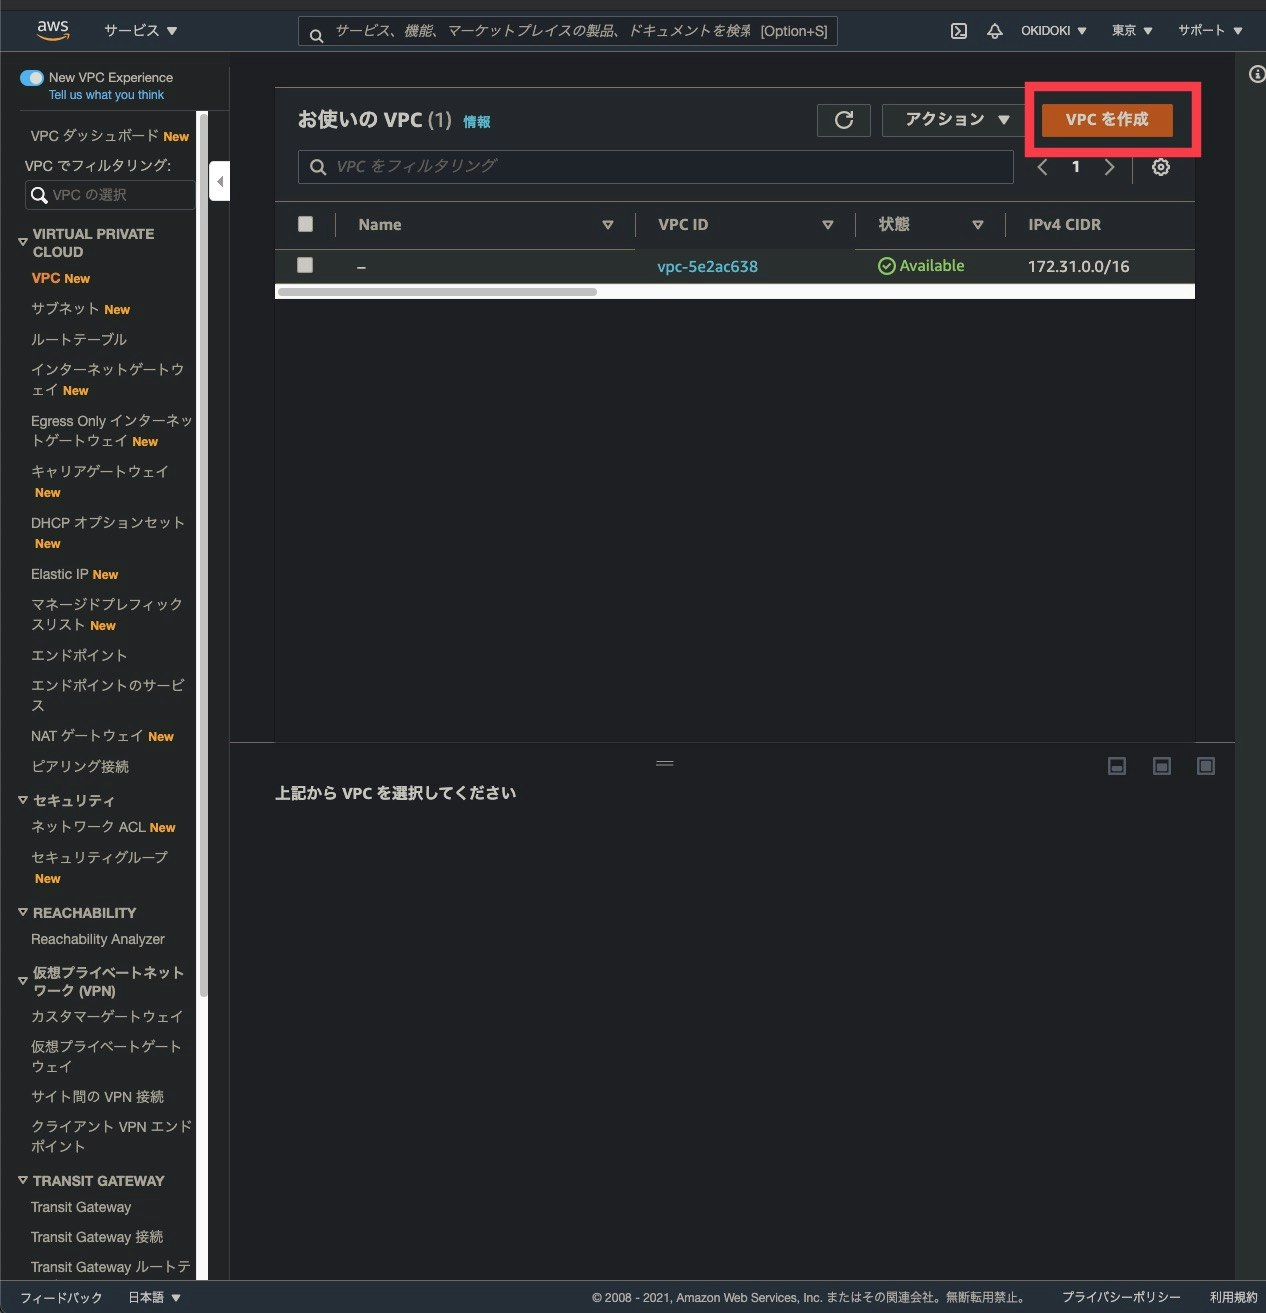Image resolution: width=1266 pixels, height=1313 pixels.
Task: Open the OKIDOKI account dropdown
Action: click(1053, 31)
